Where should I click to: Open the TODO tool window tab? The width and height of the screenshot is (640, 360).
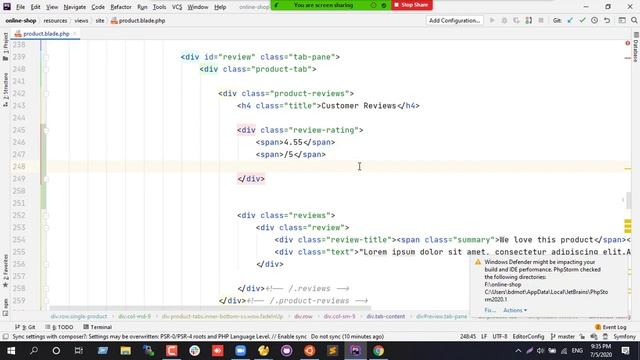60,327
